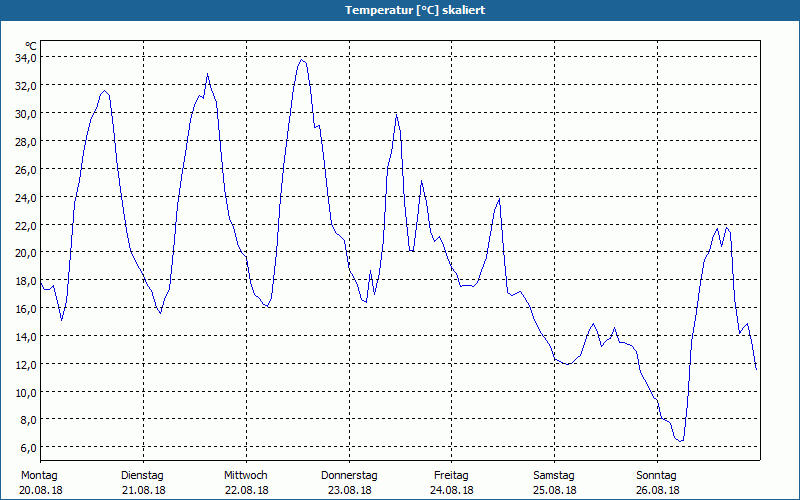Click the Montag day label

tap(39, 476)
